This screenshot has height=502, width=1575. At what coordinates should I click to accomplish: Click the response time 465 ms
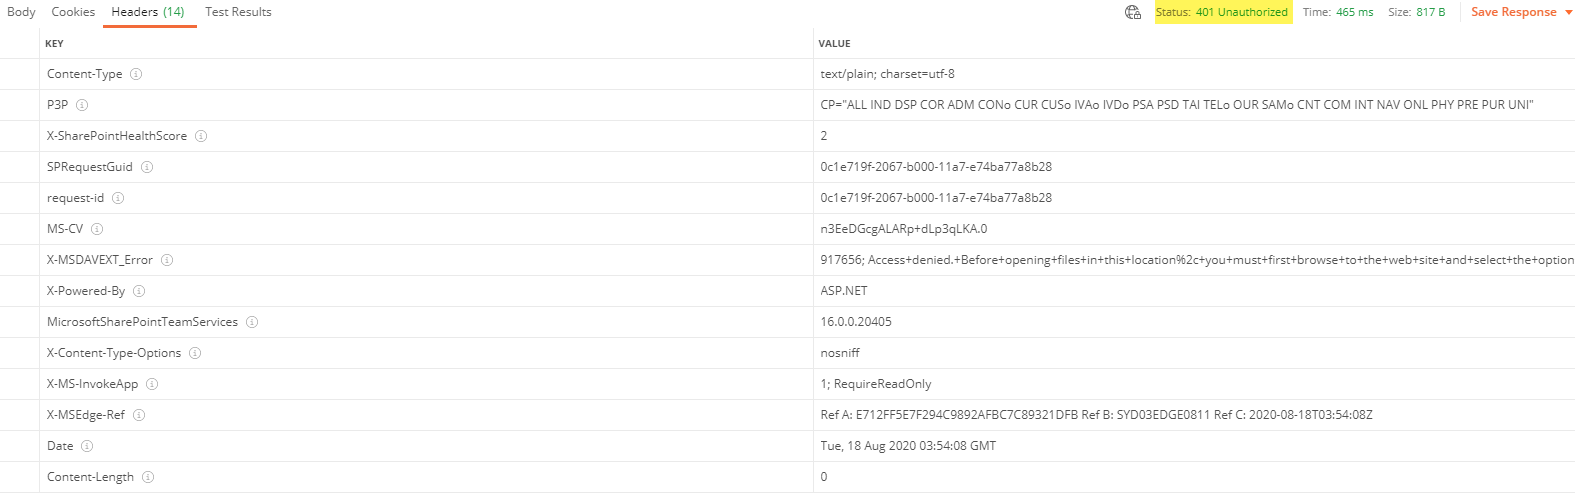(x=1354, y=12)
